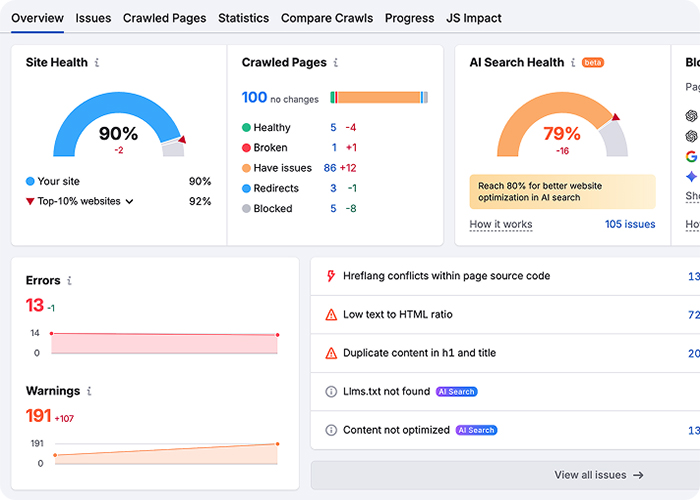Click the View all issues button
Image resolution: width=700 pixels, height=500 pixels.
598,475
